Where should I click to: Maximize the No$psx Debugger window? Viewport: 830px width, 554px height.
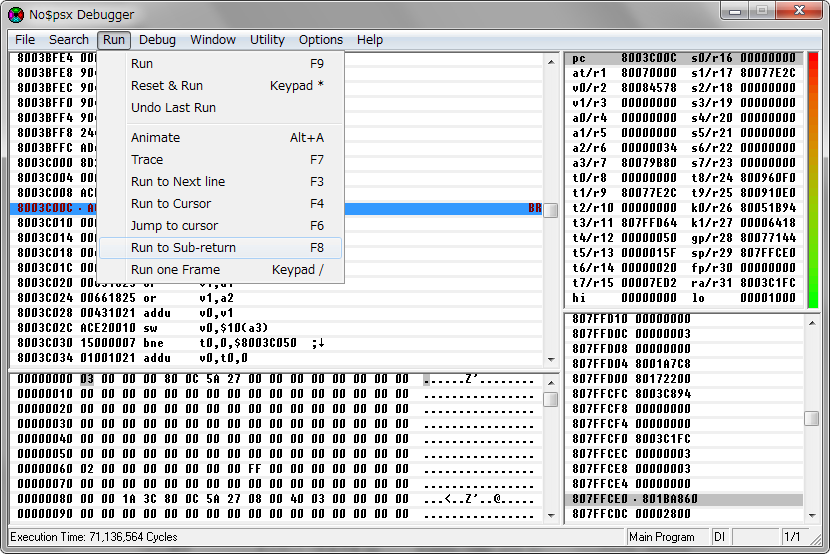pyautogui.click(x=762, y=11)
